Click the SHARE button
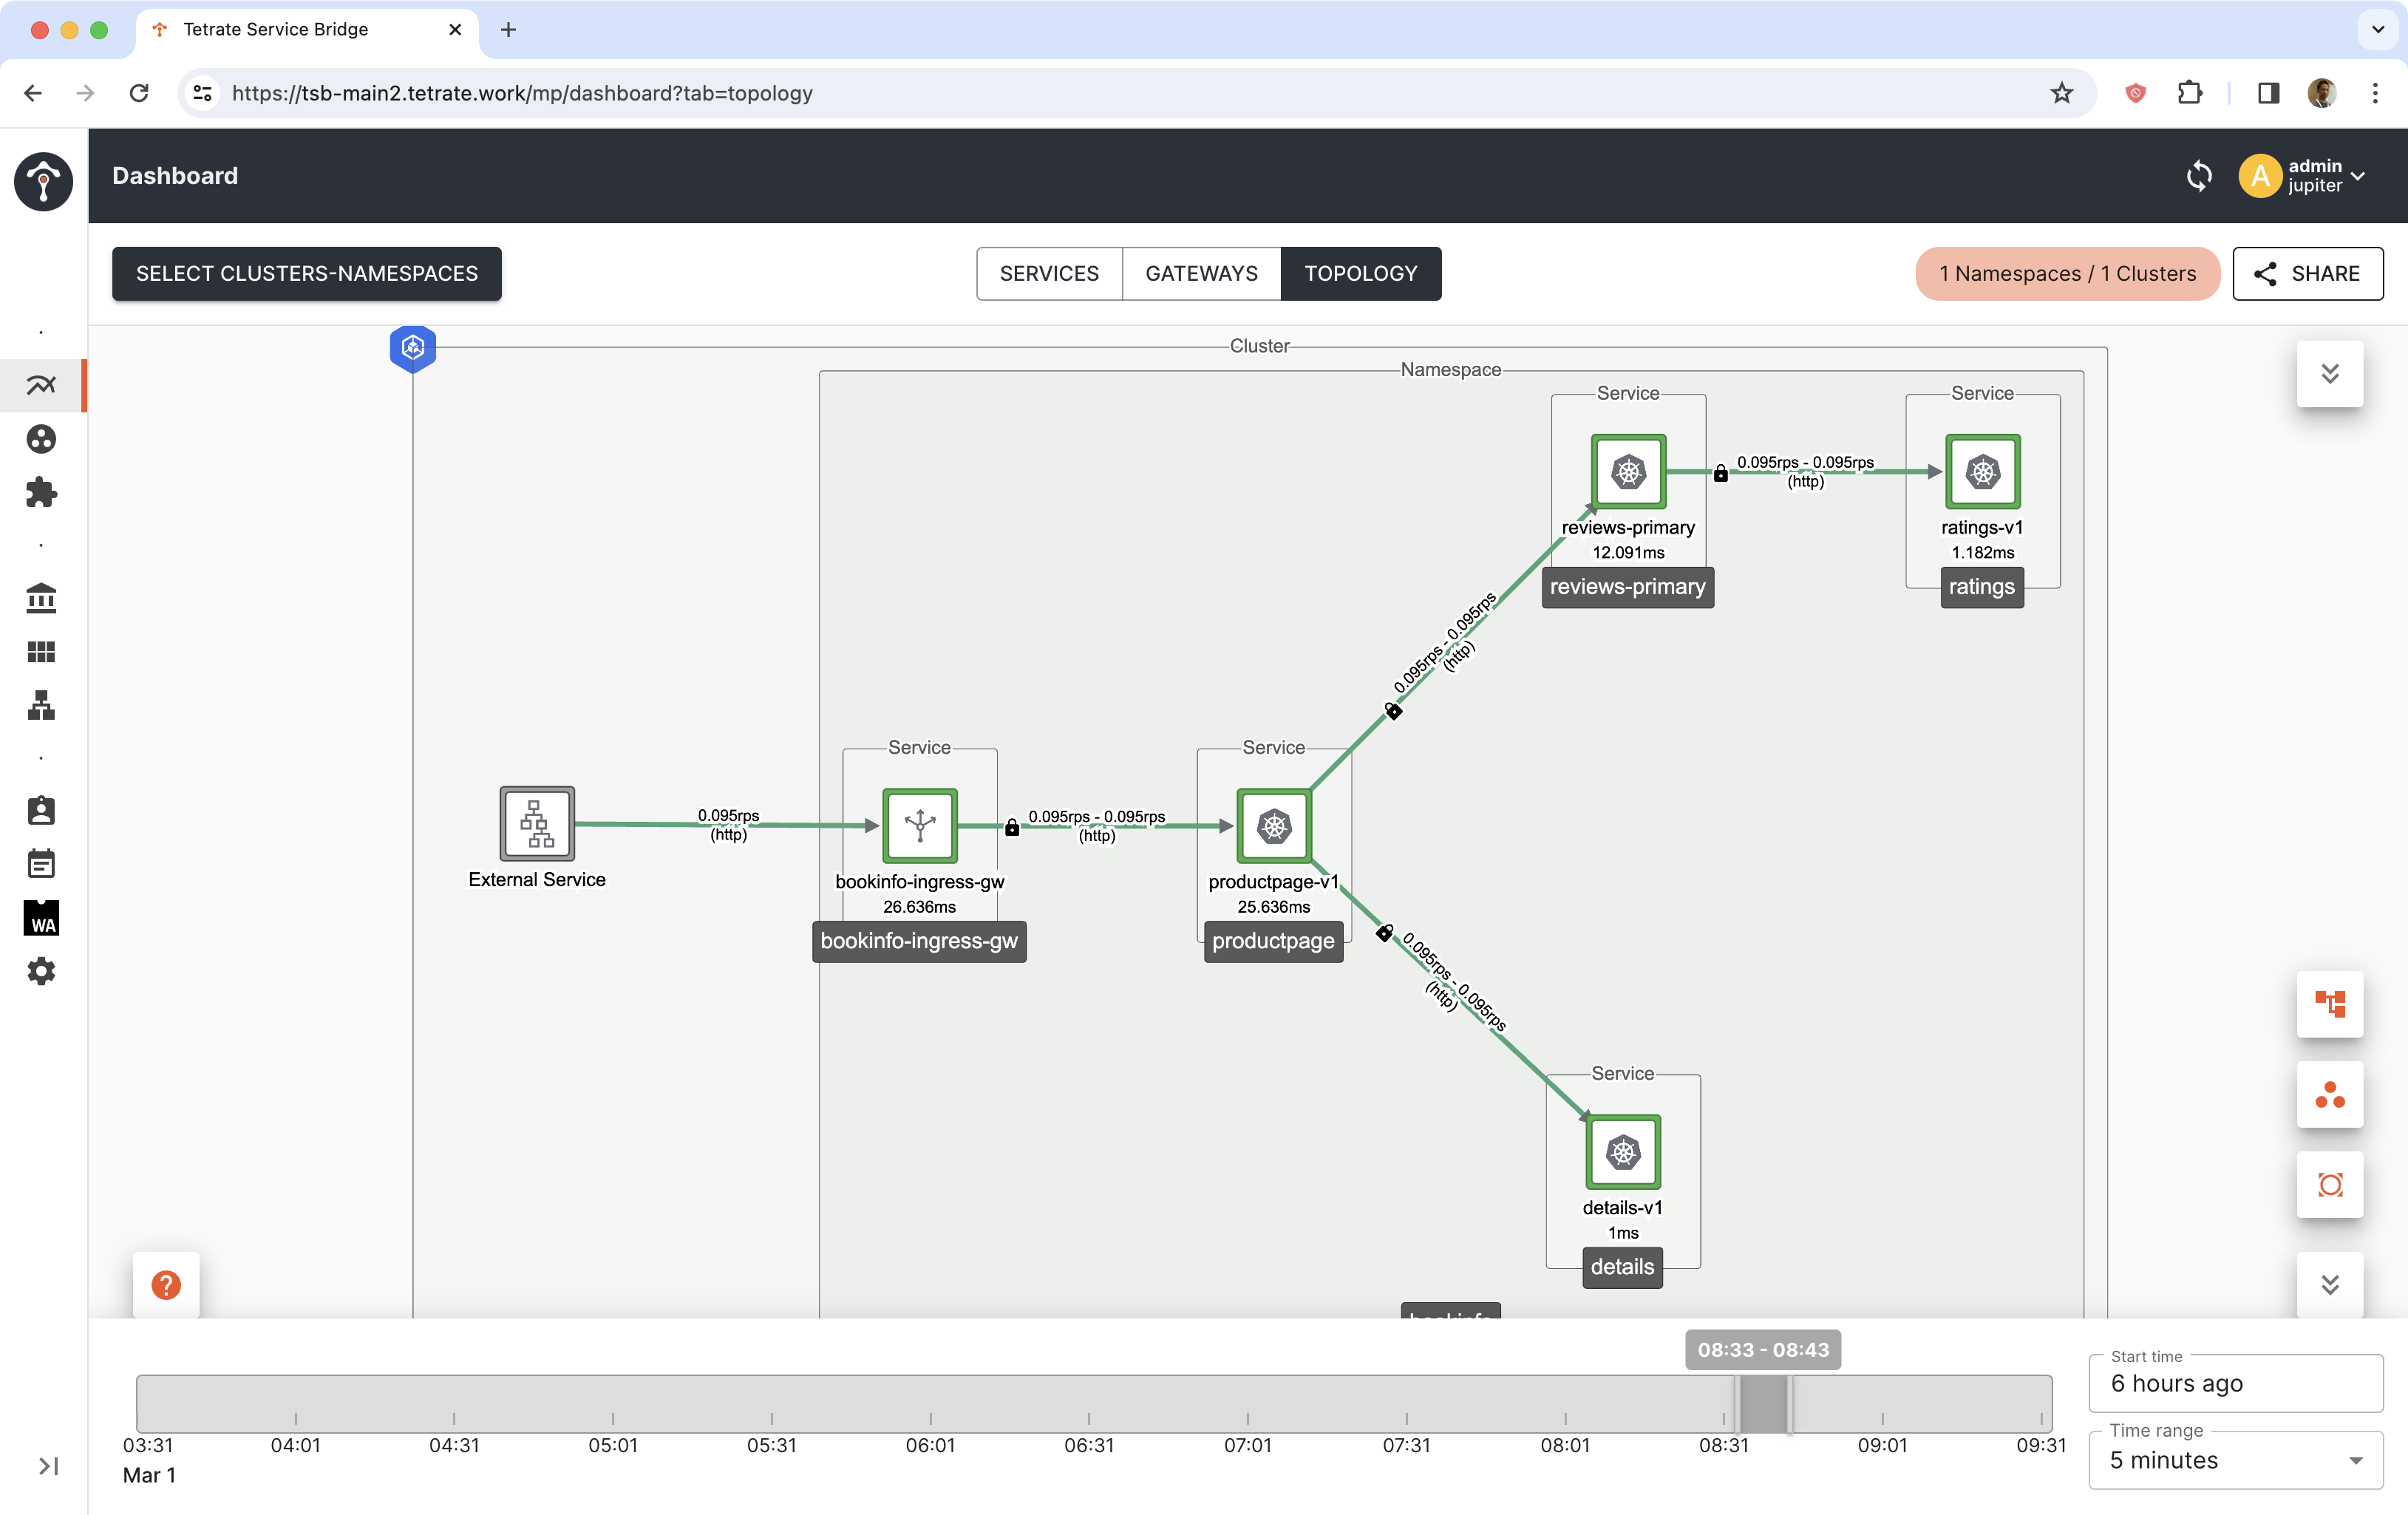This screenshot has height=1515, width=2408. pos(2307,273)
